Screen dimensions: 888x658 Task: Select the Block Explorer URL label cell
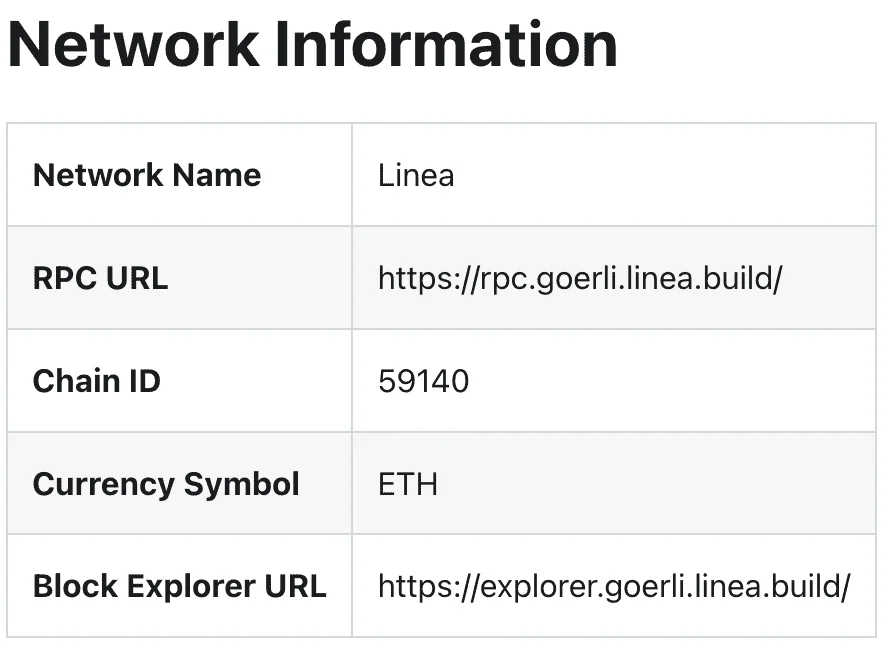click(179, 586)
